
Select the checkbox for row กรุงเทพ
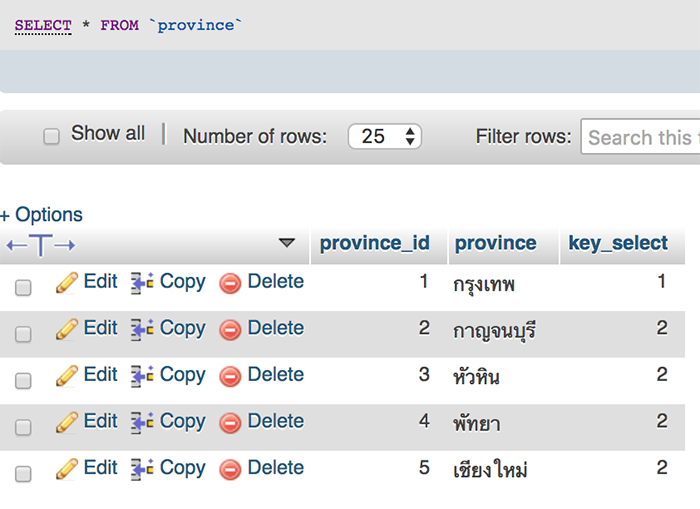click(23, 288)
